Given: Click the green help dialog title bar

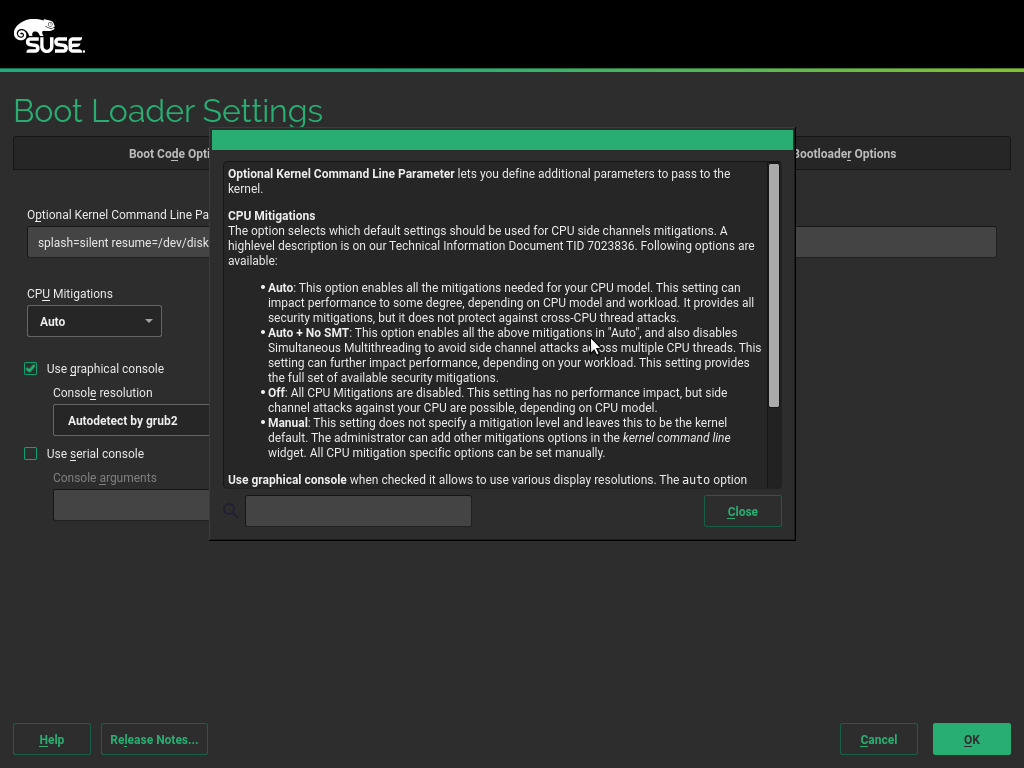Looking at the screenshot, I should pos(502,139).
